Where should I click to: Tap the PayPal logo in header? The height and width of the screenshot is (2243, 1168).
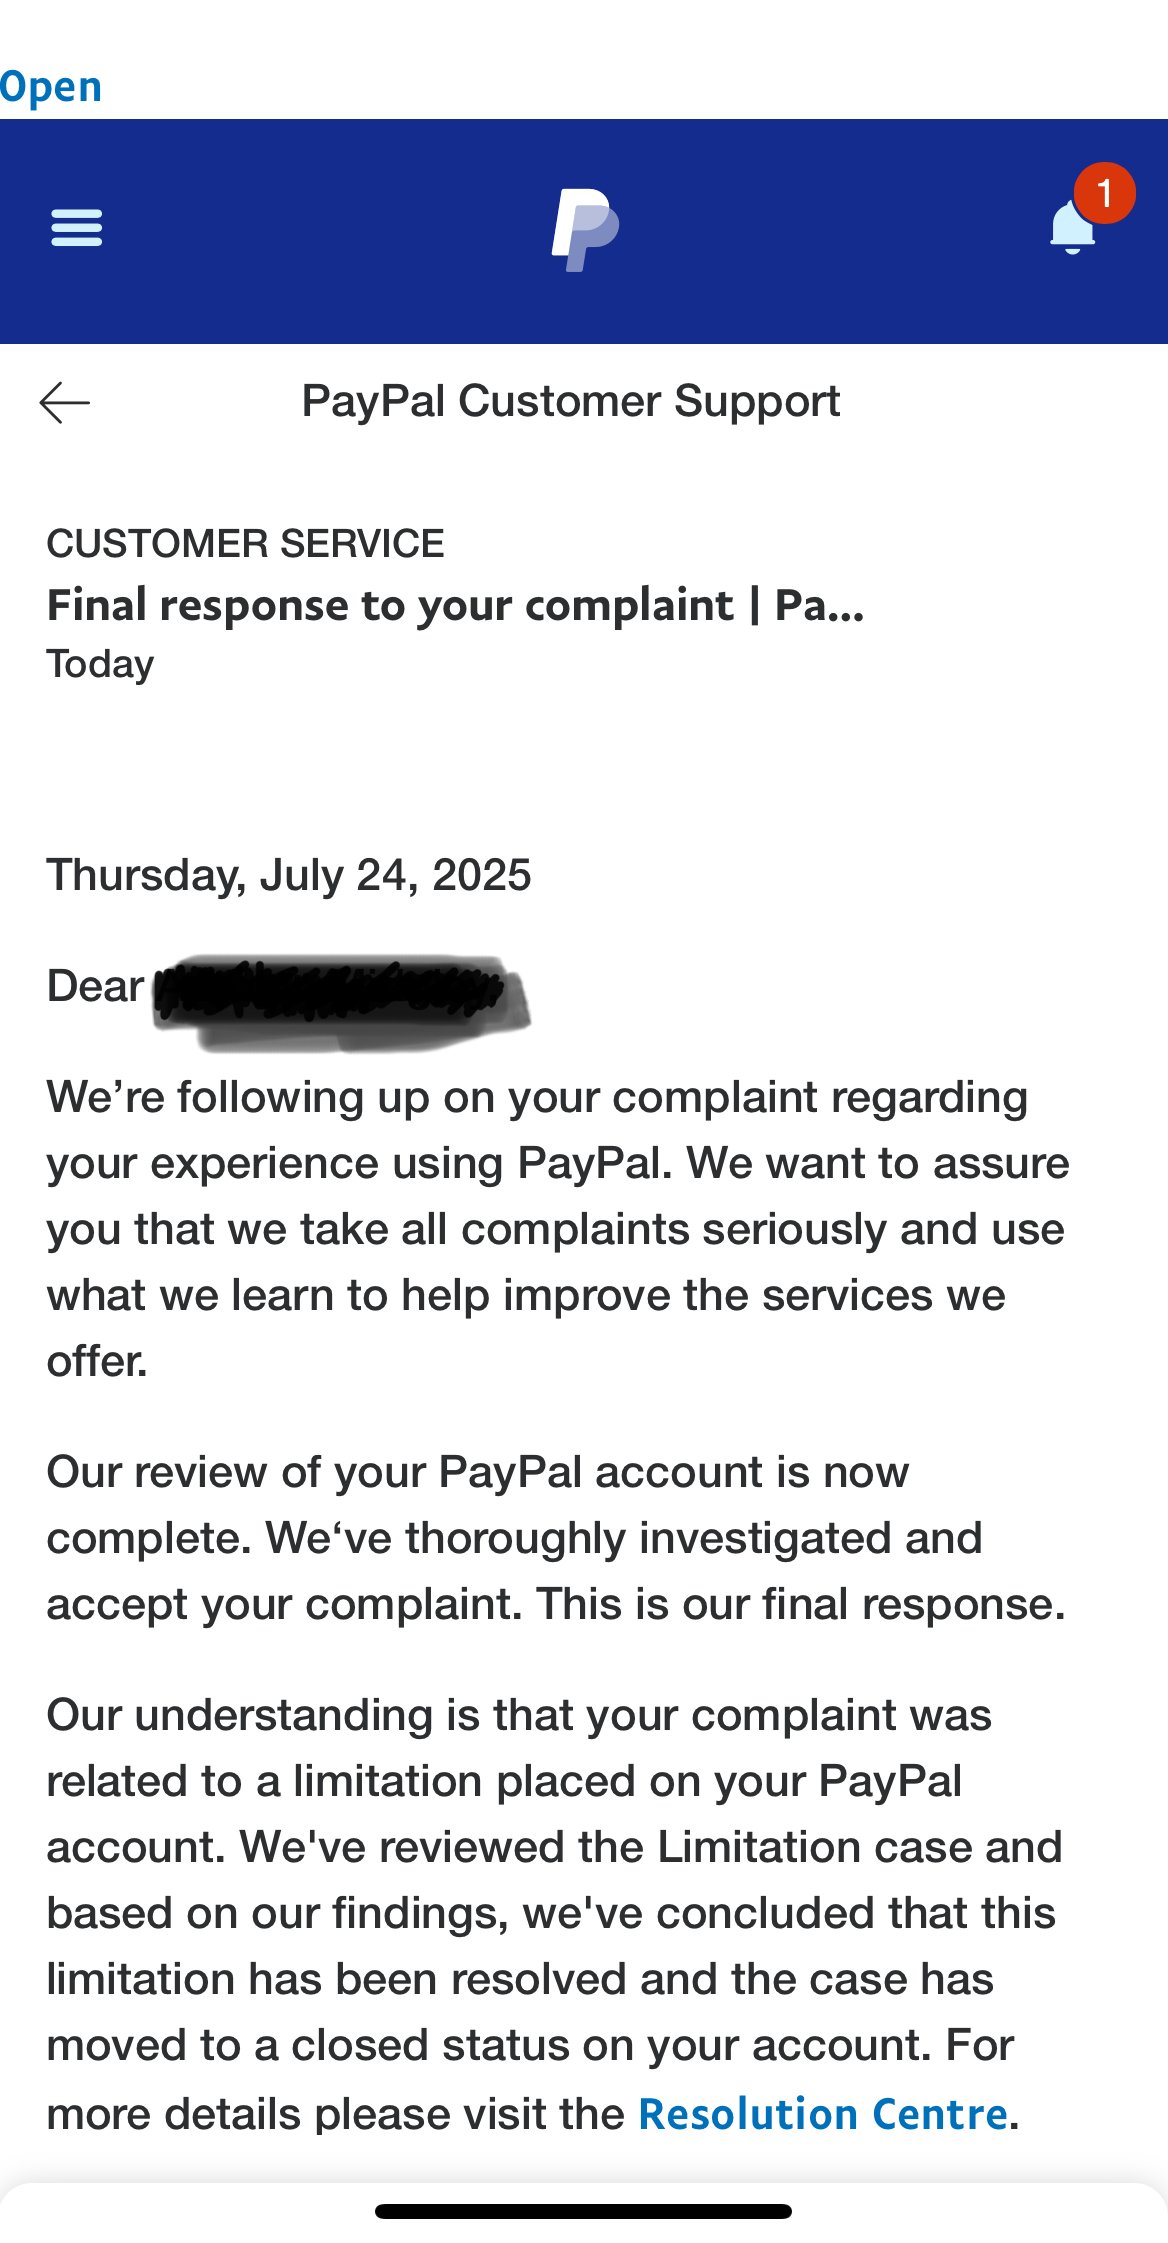coord(585,229)
